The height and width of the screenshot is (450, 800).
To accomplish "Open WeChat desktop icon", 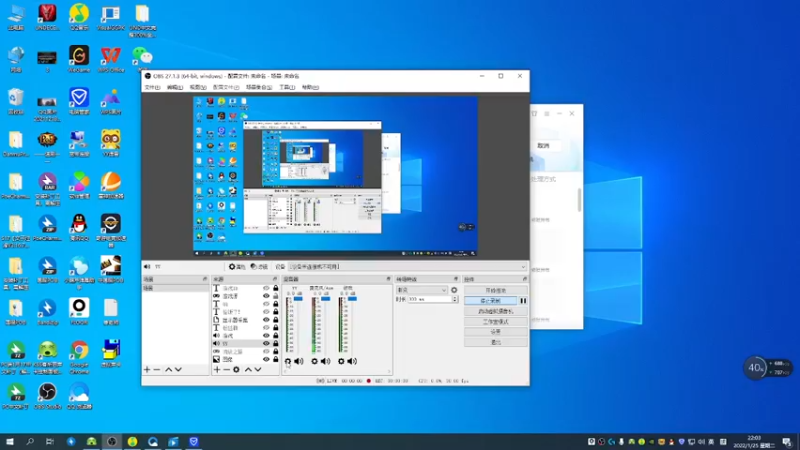I will (x=142, y=58).
